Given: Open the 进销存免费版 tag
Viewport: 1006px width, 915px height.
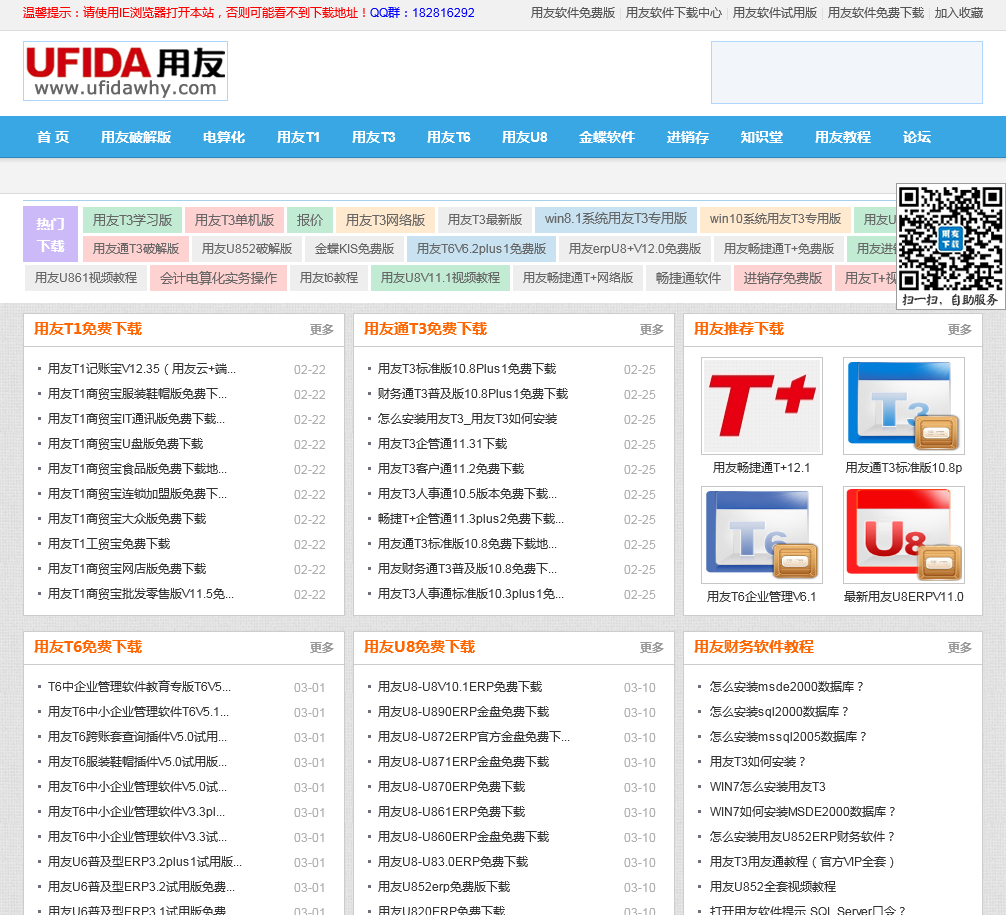Looking at the screenshot, I should click(x=783, y=278).
